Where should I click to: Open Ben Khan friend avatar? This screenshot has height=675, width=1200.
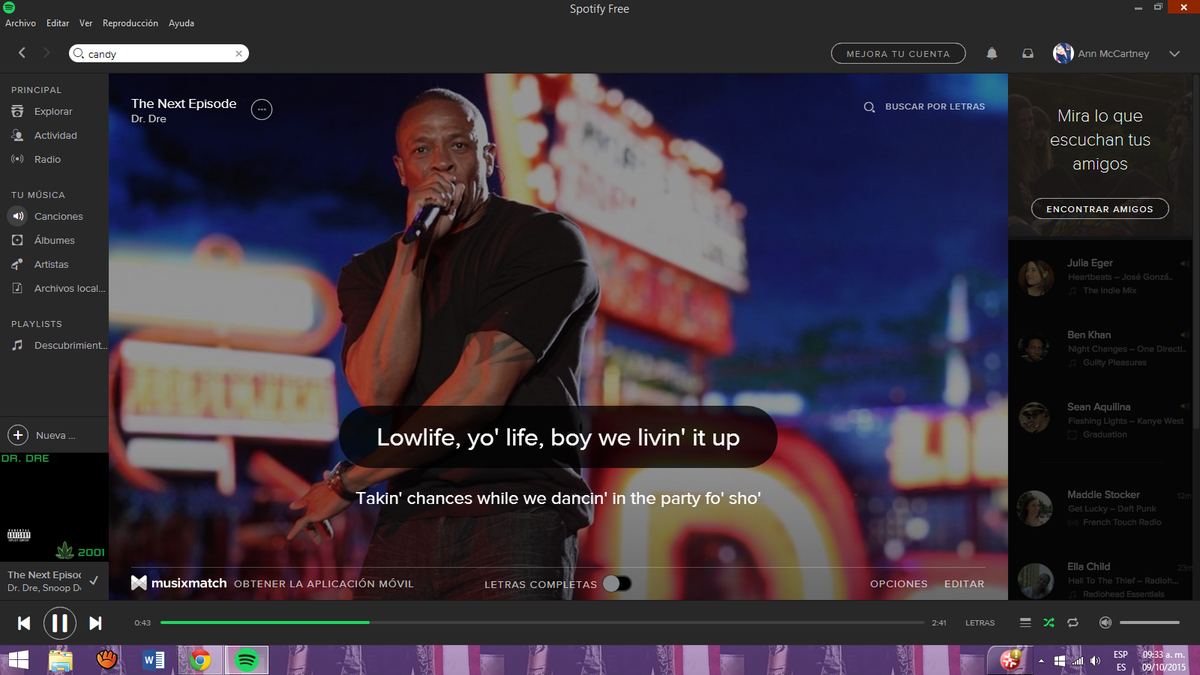tap(1035, 349)
